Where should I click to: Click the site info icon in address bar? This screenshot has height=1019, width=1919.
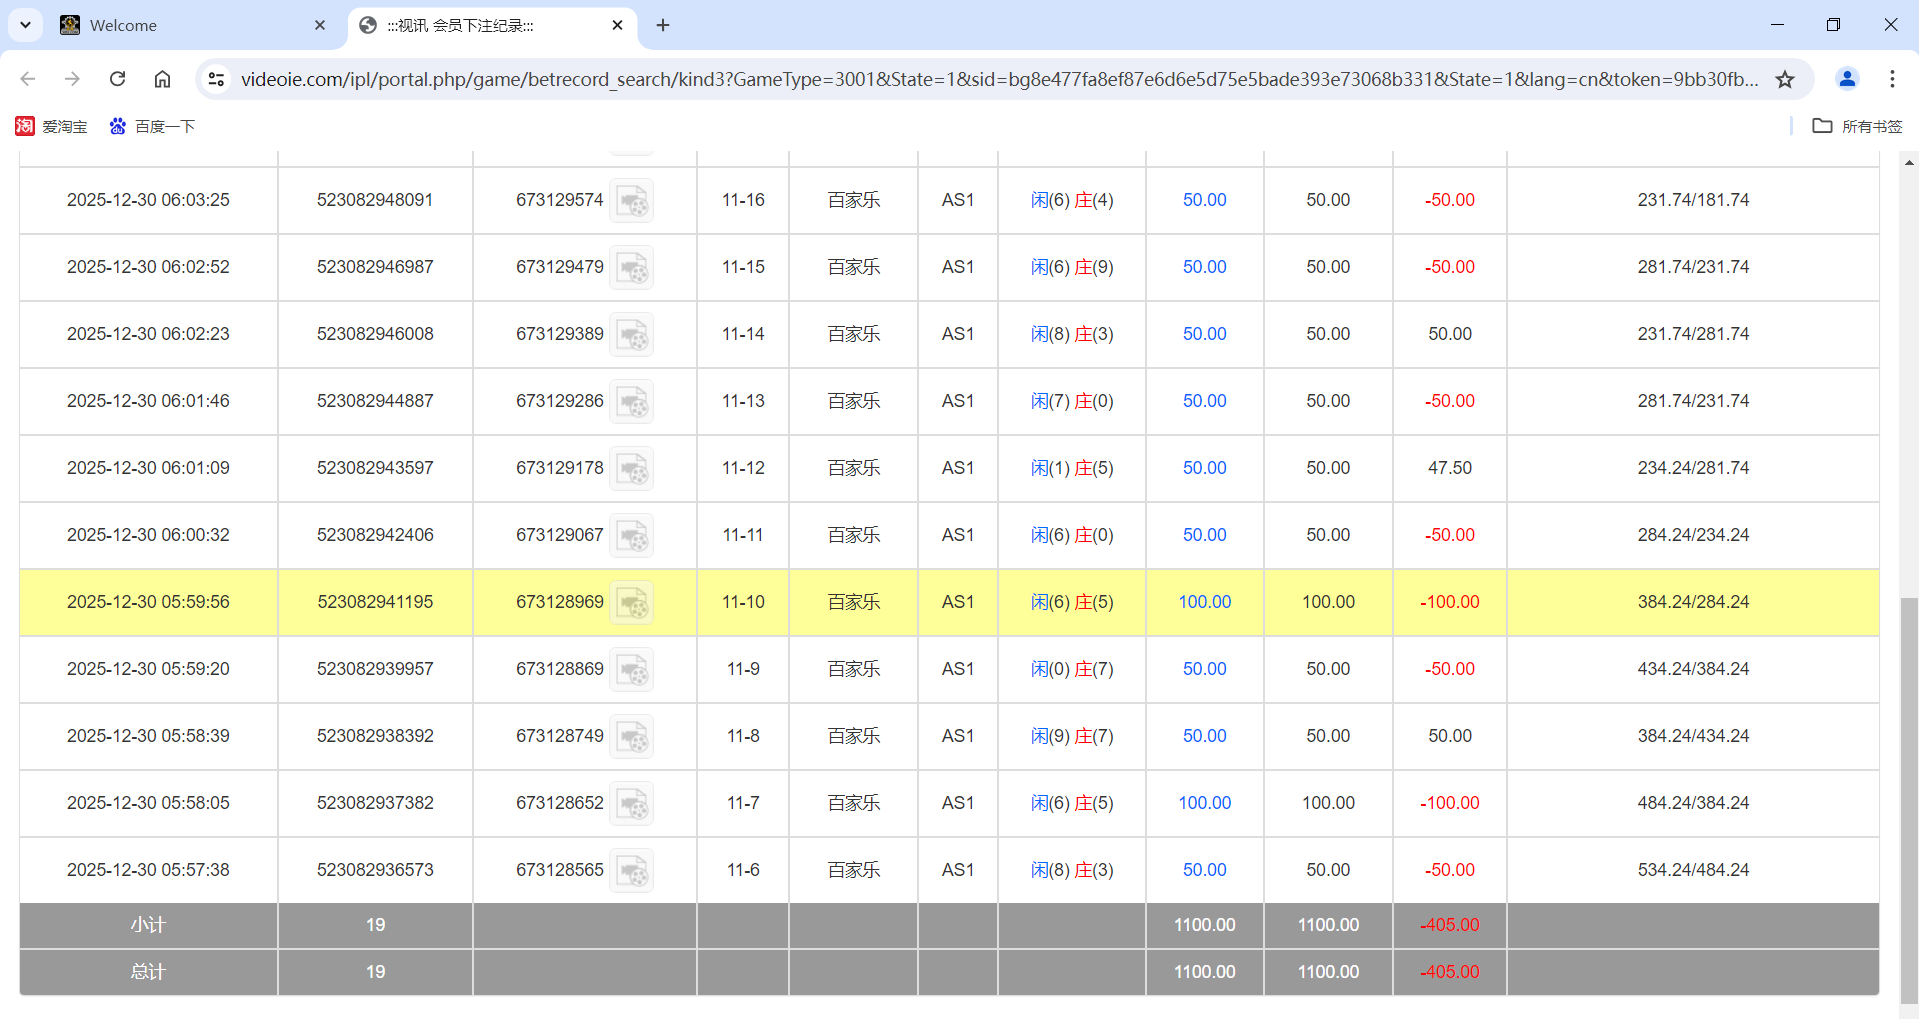216,79
